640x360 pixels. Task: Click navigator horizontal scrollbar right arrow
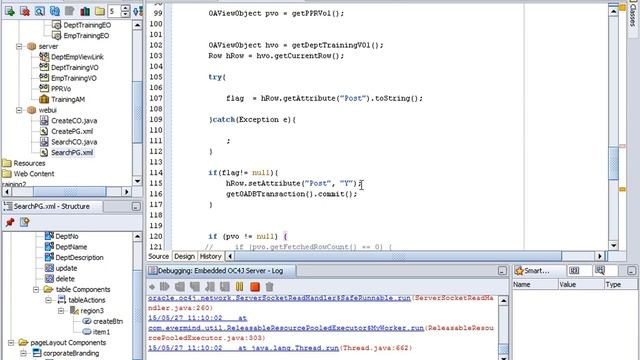pos(126,191)
